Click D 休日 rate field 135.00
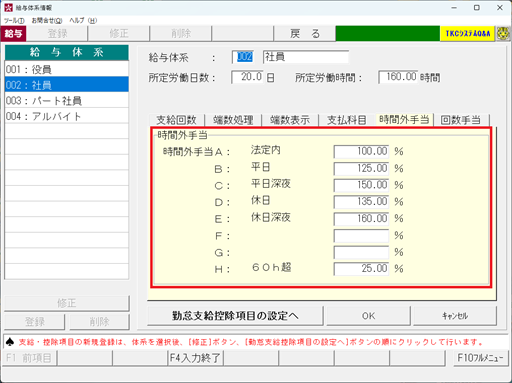The width and height of the screenshot is (512, 383). point(361,202)
